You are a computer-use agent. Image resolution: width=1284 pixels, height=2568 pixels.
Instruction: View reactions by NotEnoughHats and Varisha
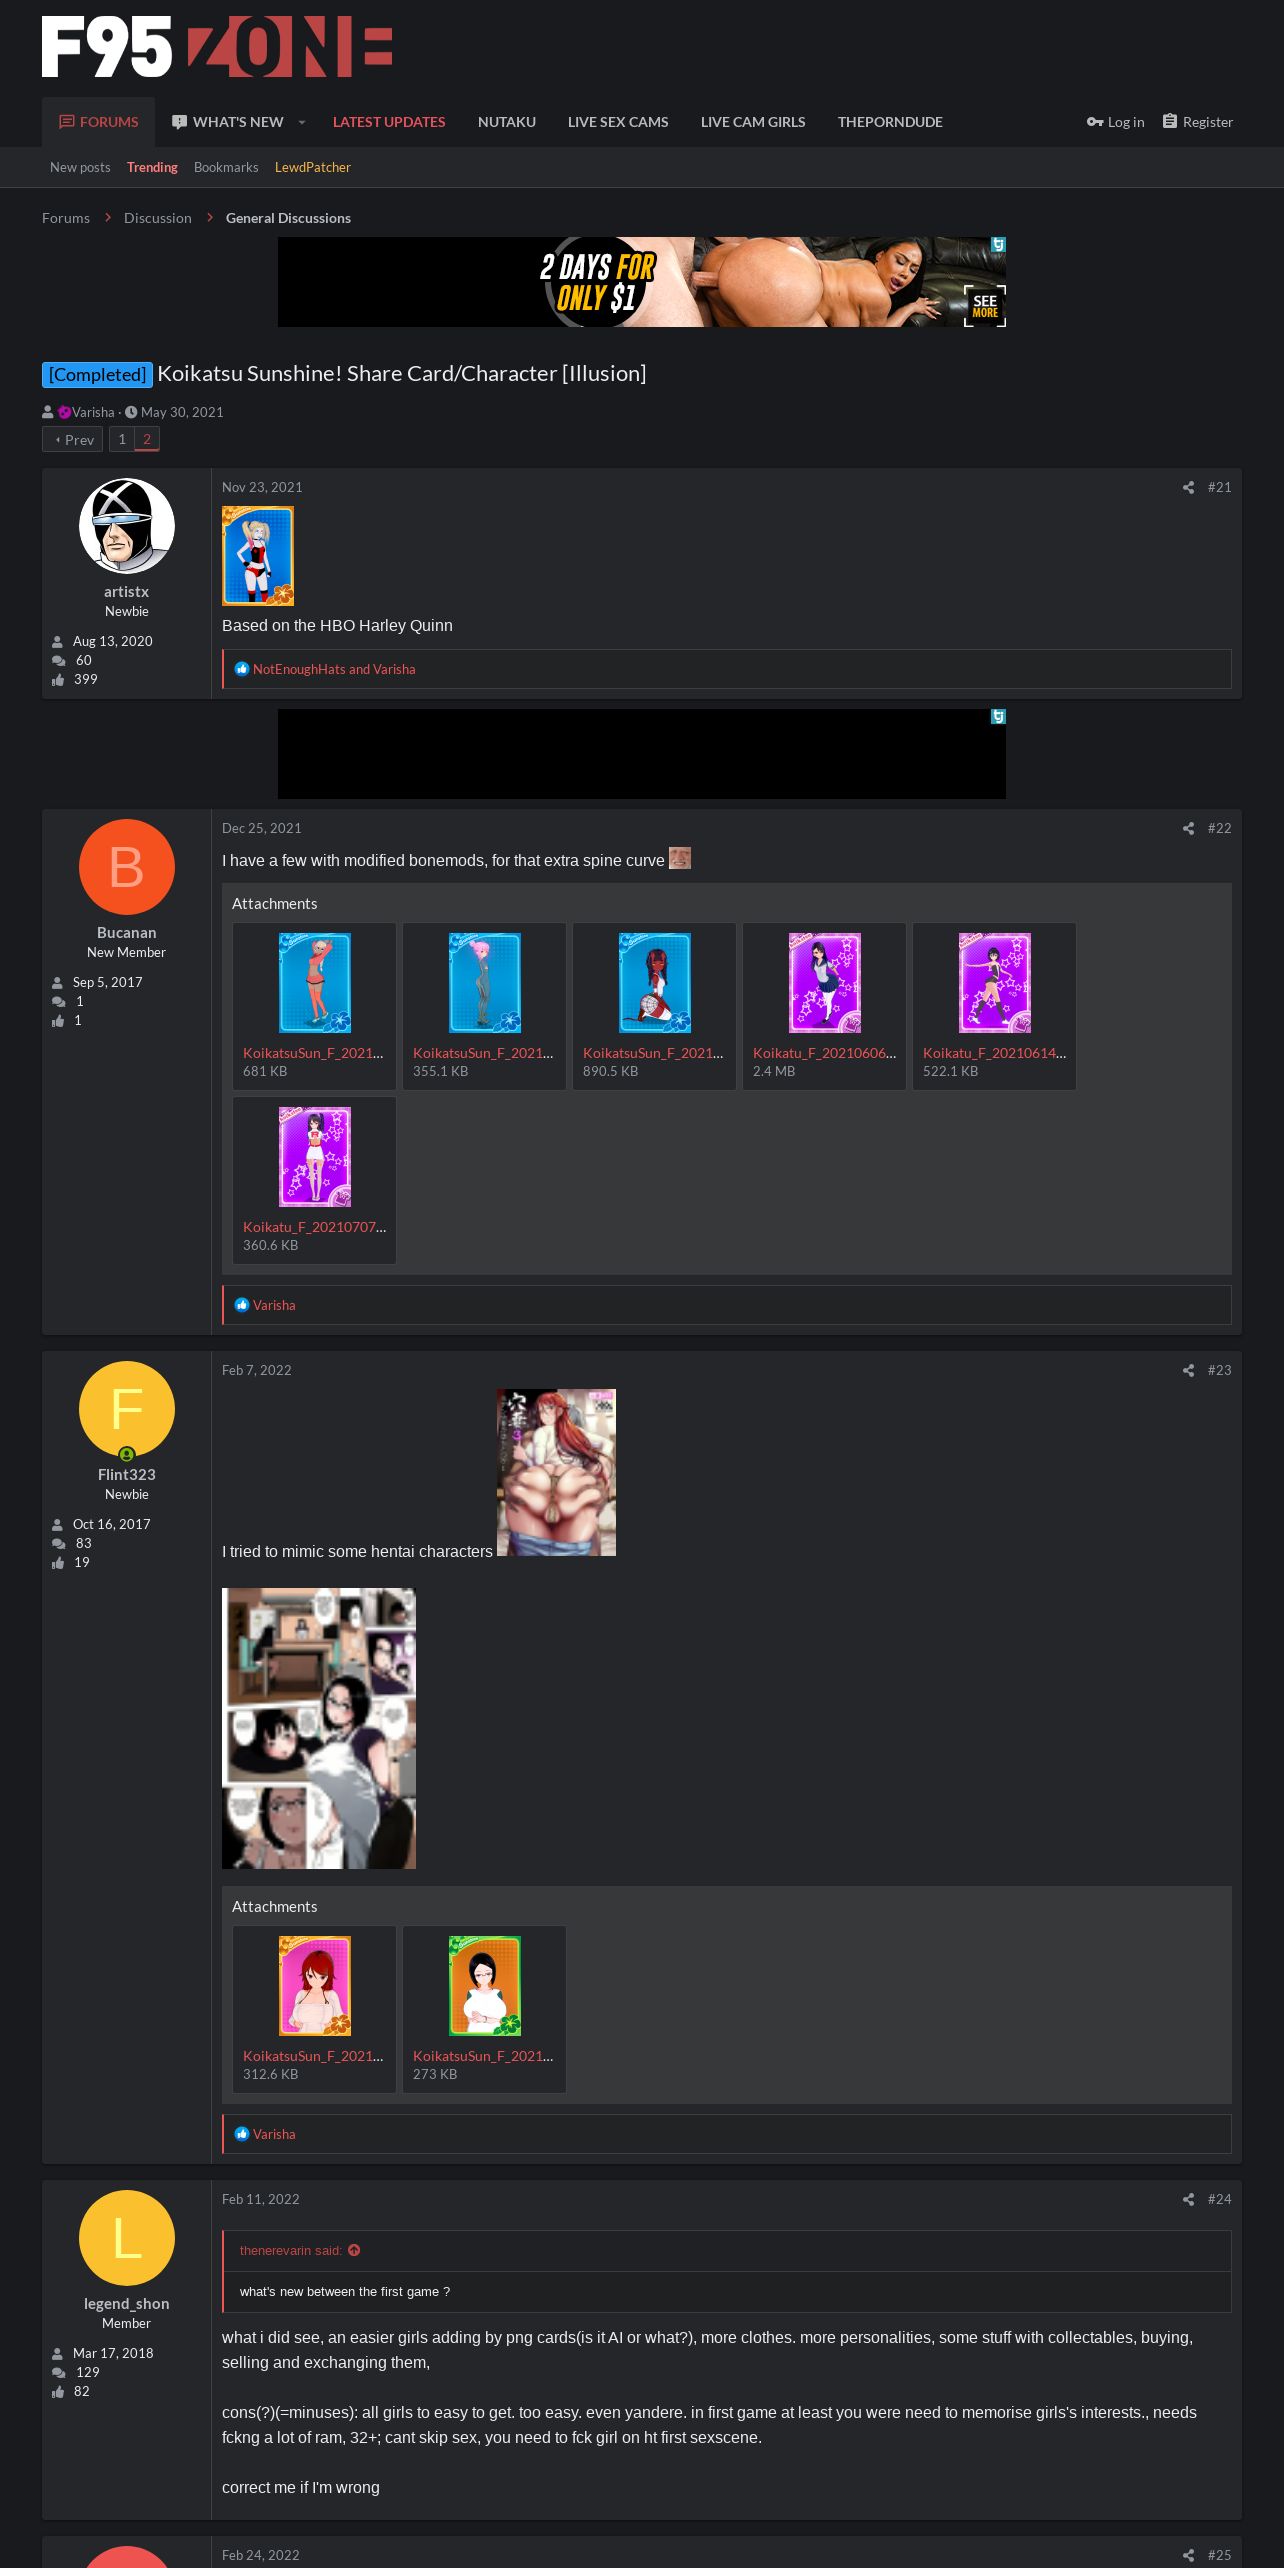[x=334, y=669]
